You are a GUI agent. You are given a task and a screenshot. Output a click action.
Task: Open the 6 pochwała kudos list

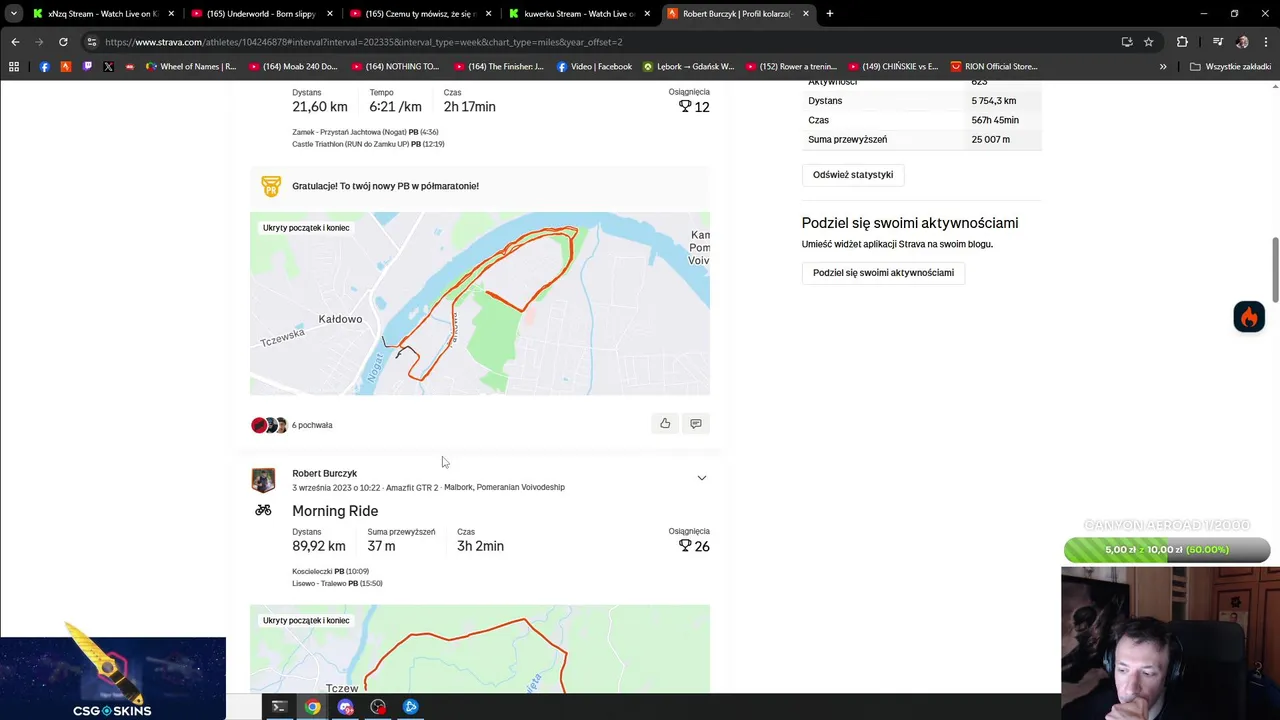(x=312, y=425)
